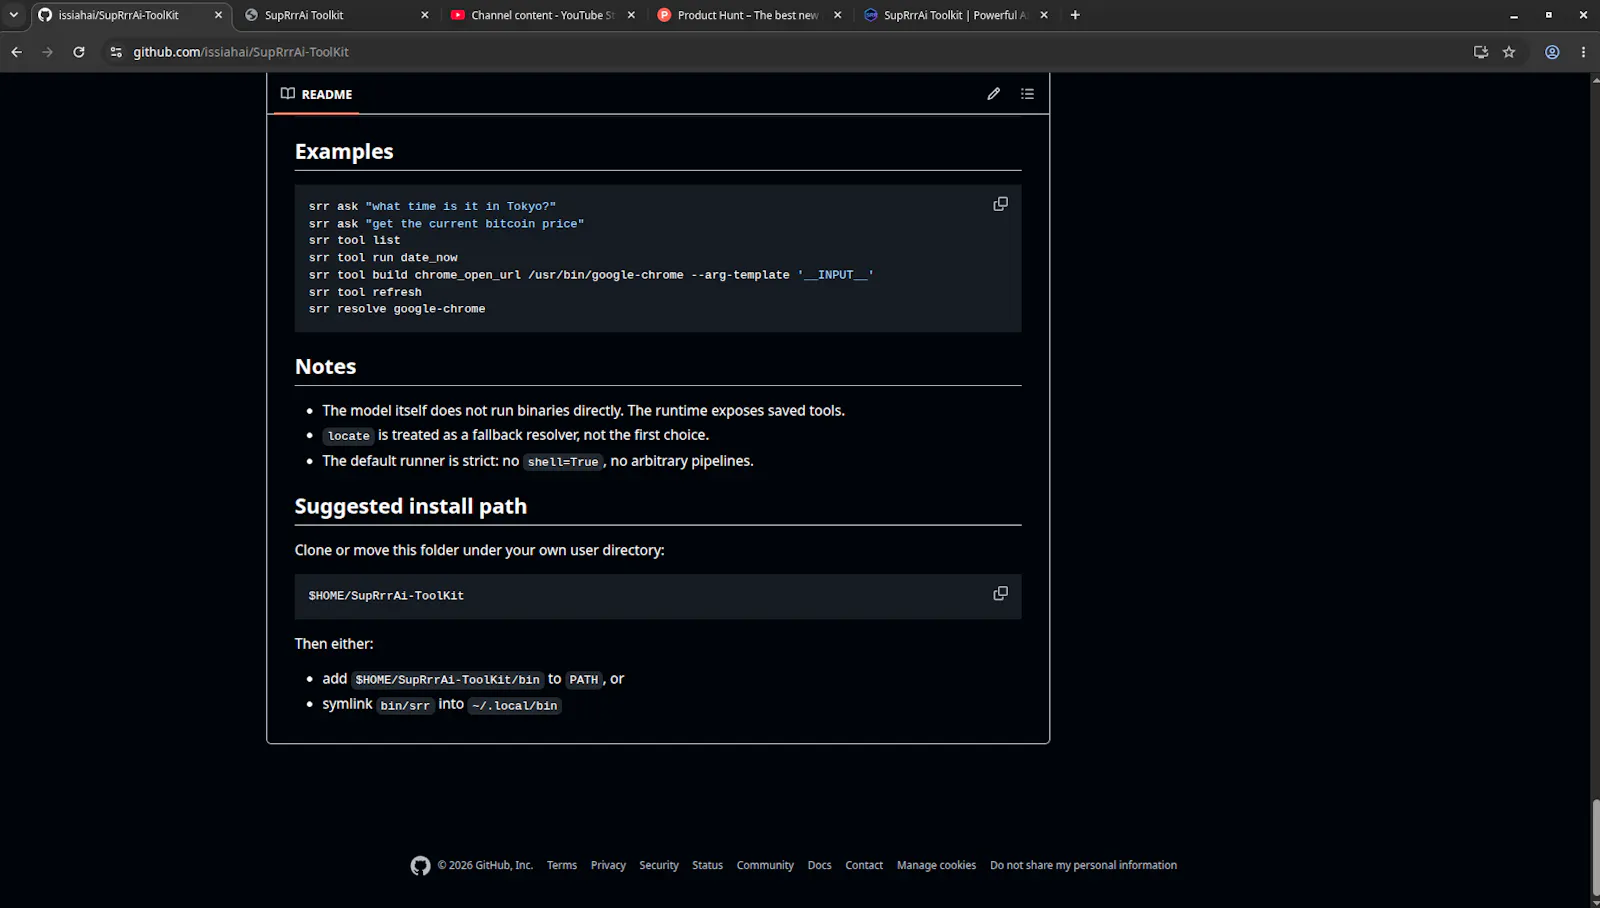
Task: Reload the current page
Action: tap(79, 52)
